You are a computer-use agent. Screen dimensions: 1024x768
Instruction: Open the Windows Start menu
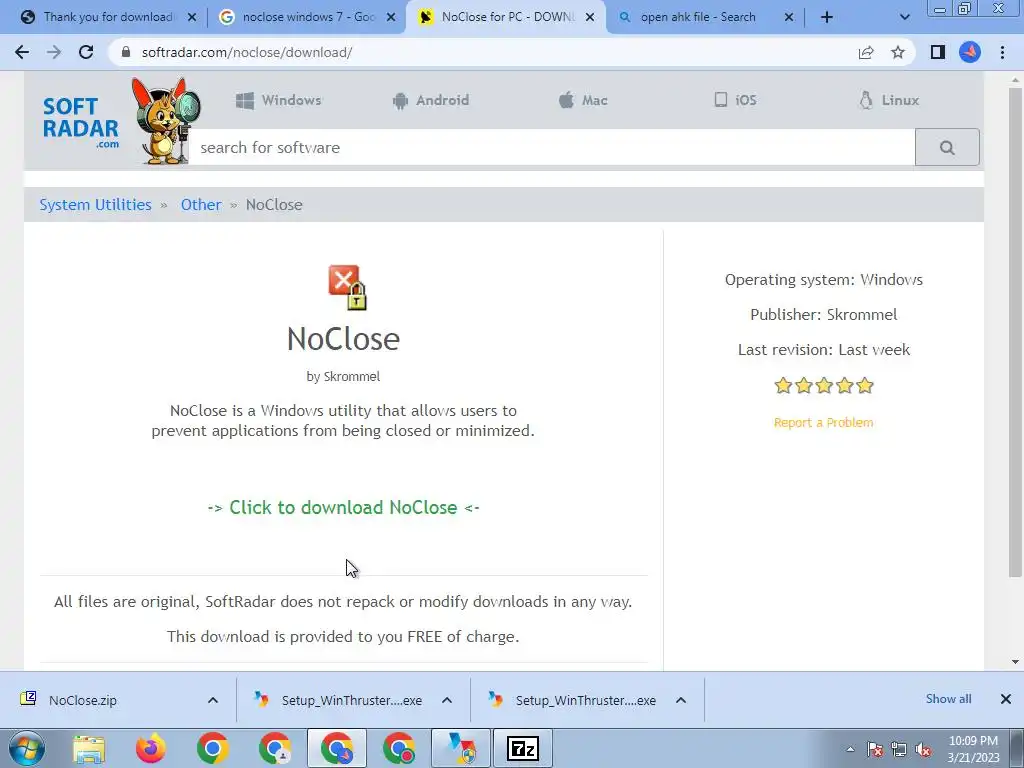[x=27, y=748]
